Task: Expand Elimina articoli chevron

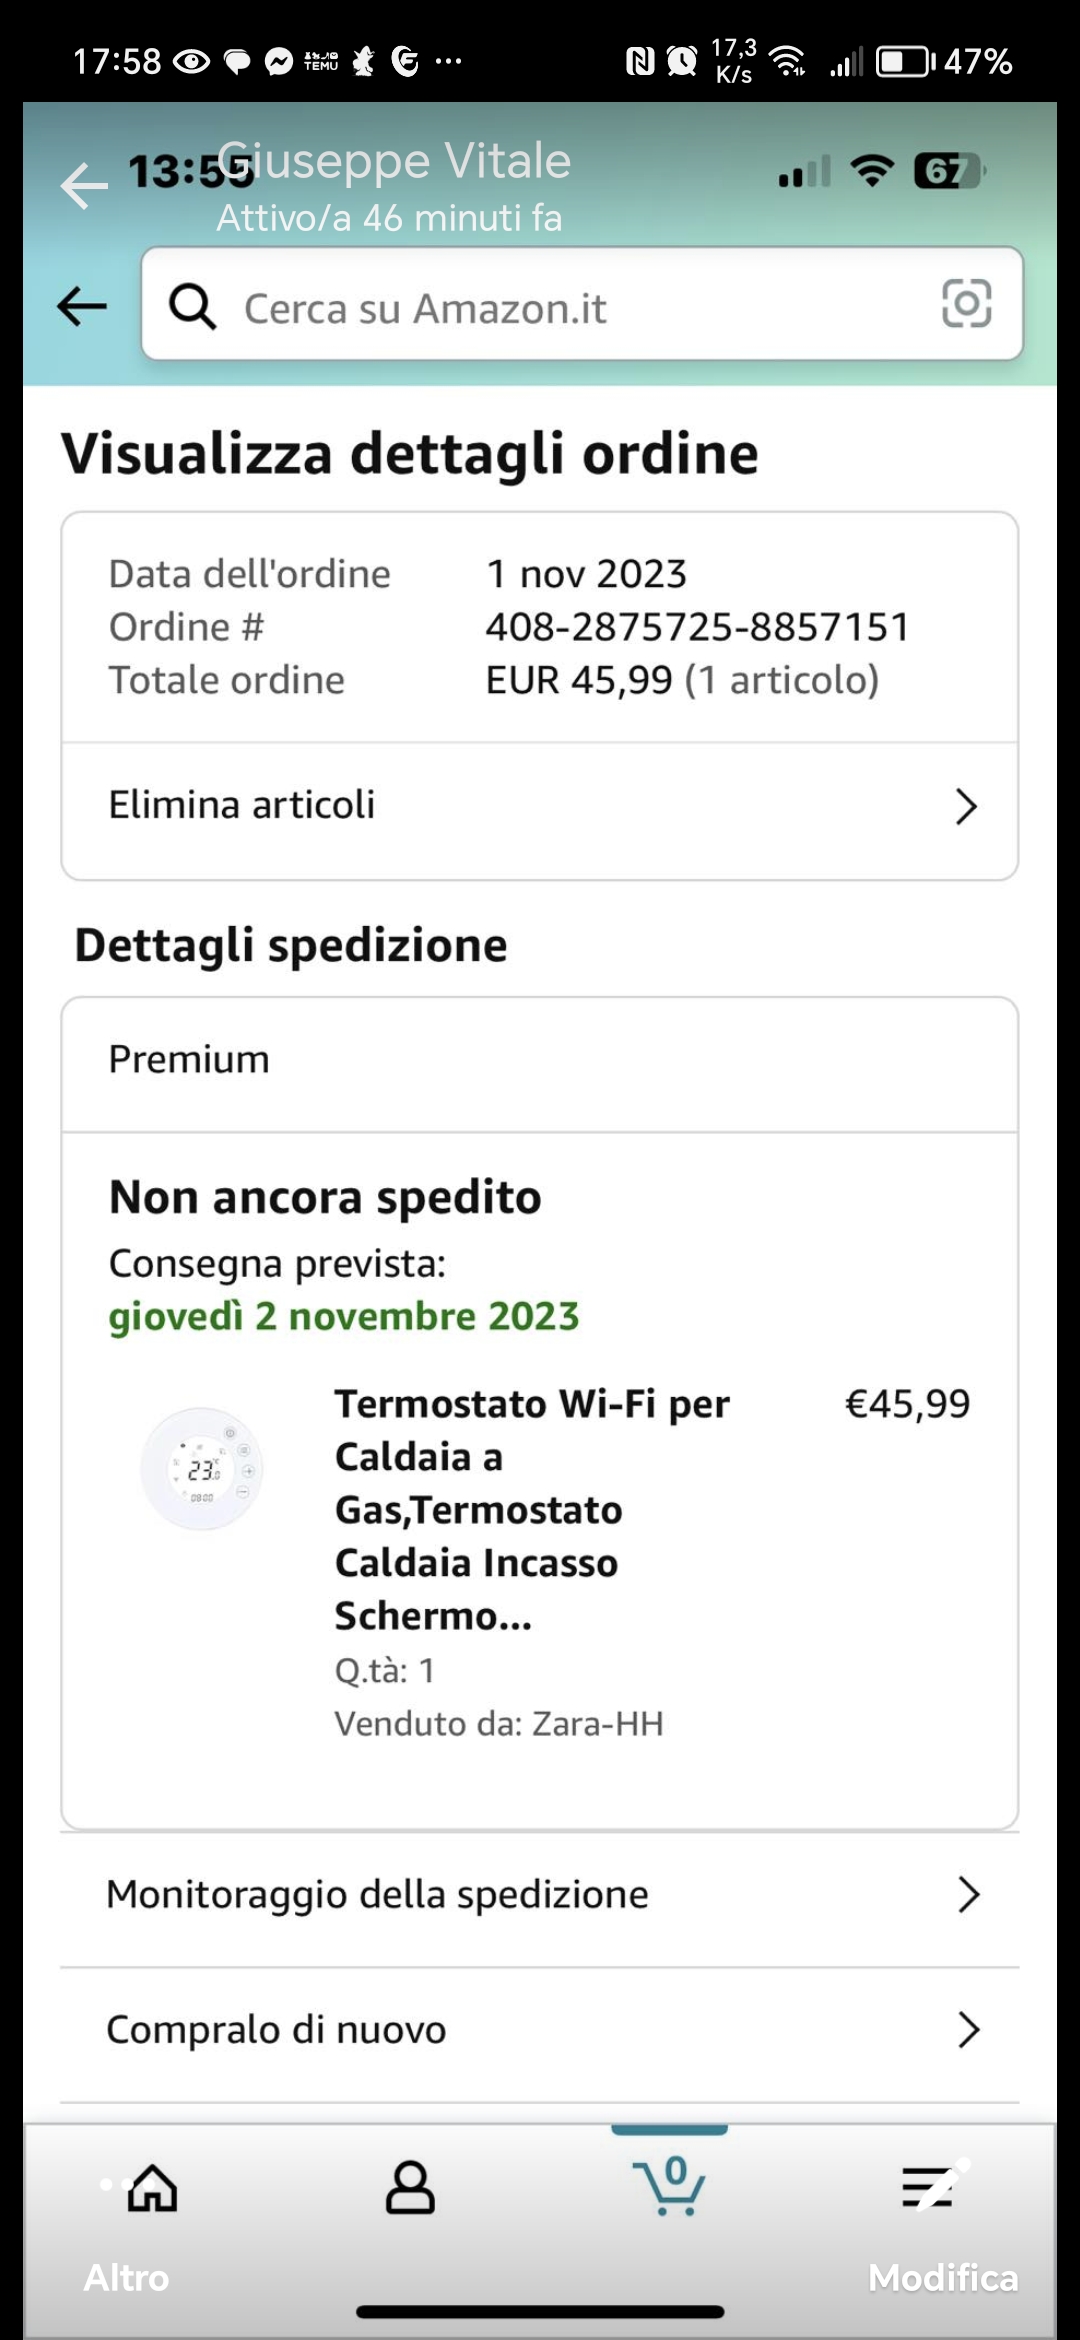Action: tap(965, 806)
